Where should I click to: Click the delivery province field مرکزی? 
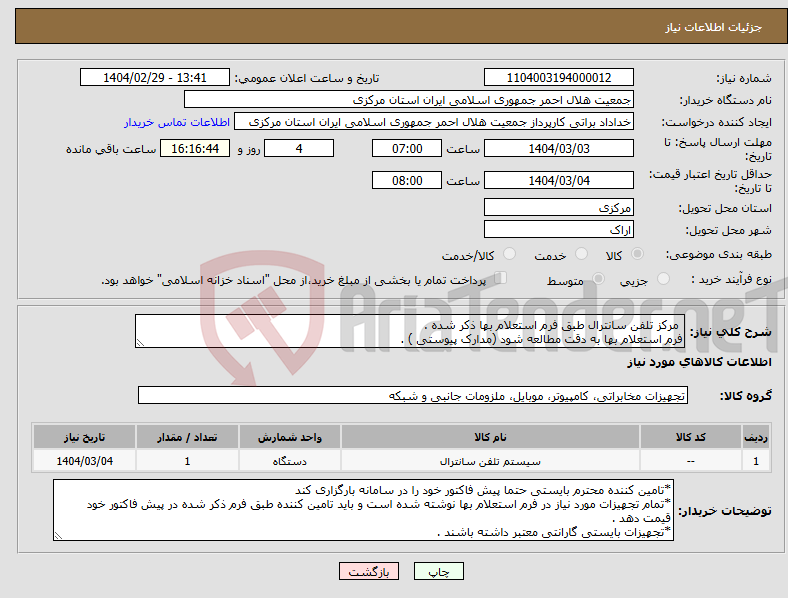[558, 207]
